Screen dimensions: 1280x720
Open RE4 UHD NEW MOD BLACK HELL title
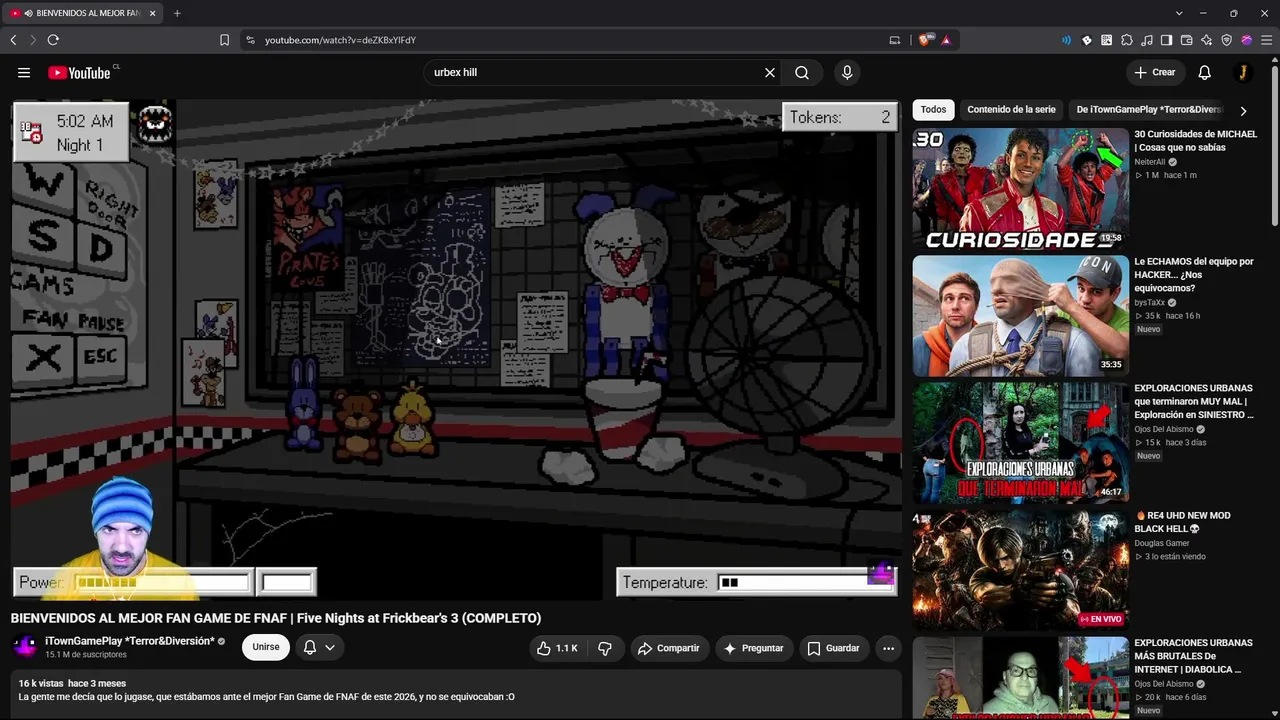click(1182, 522)
